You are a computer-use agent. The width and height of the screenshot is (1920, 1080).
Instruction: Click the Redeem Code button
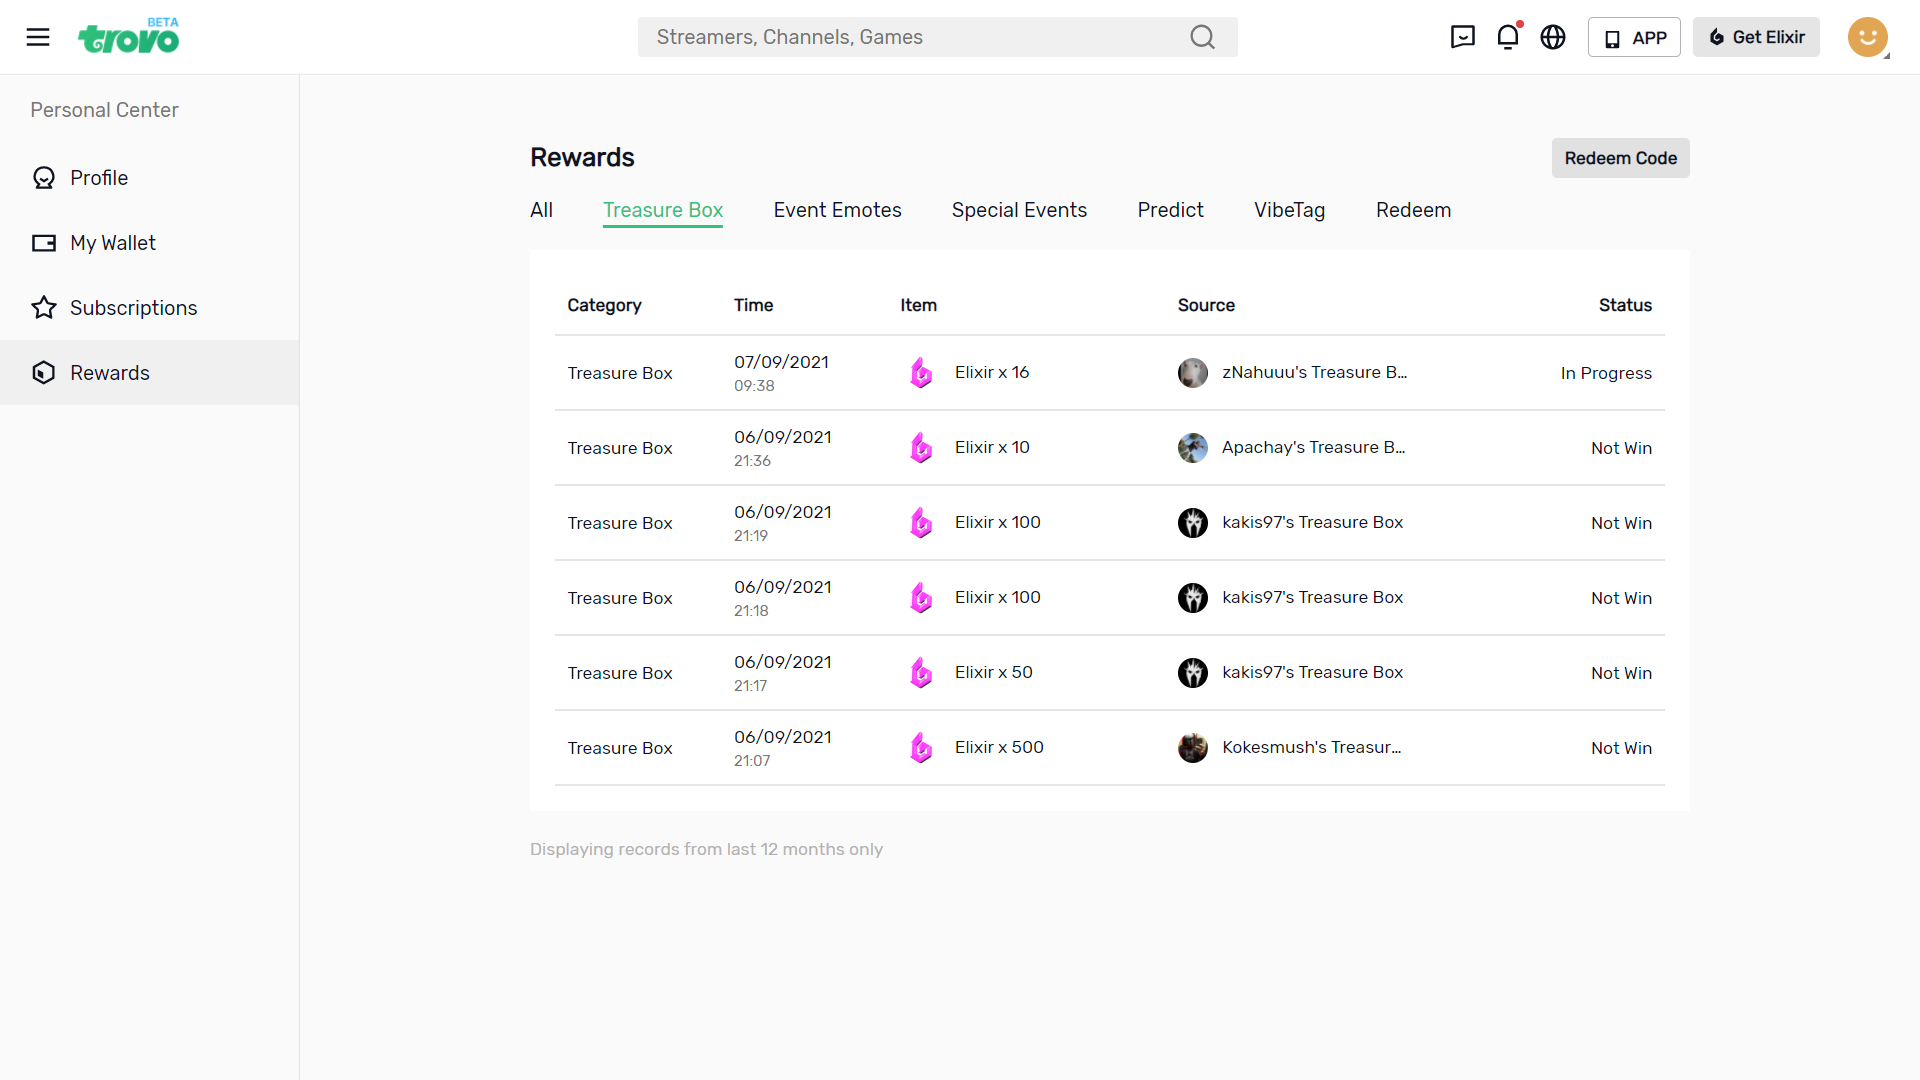pyautogui.click(x=1620, y=158)
